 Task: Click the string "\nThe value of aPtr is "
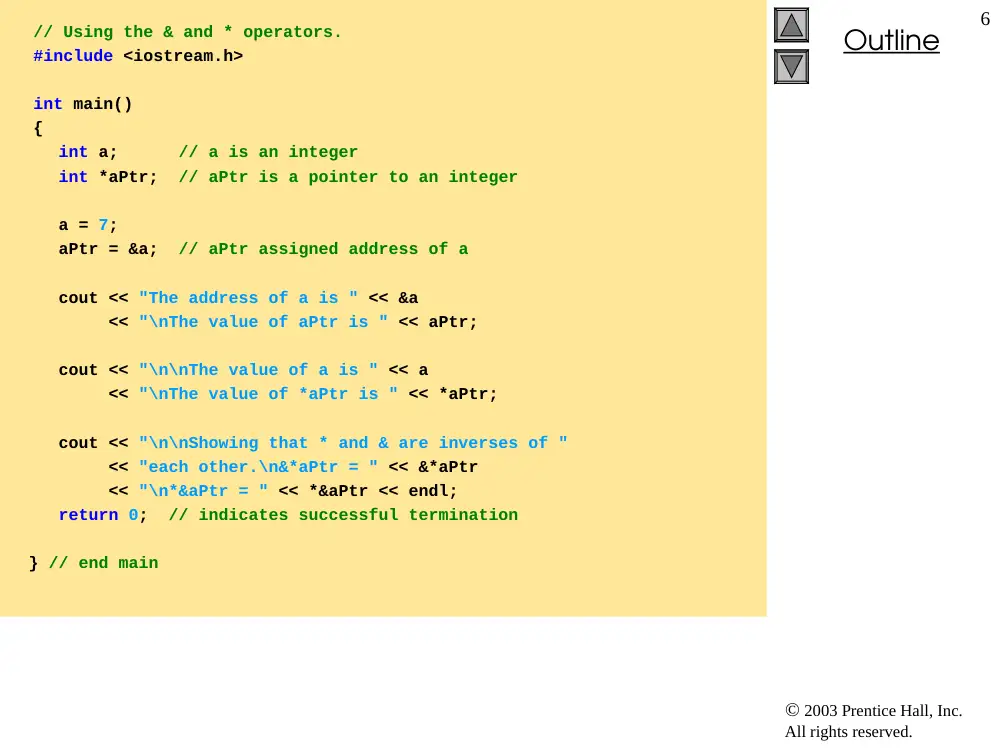coord(263,322)
